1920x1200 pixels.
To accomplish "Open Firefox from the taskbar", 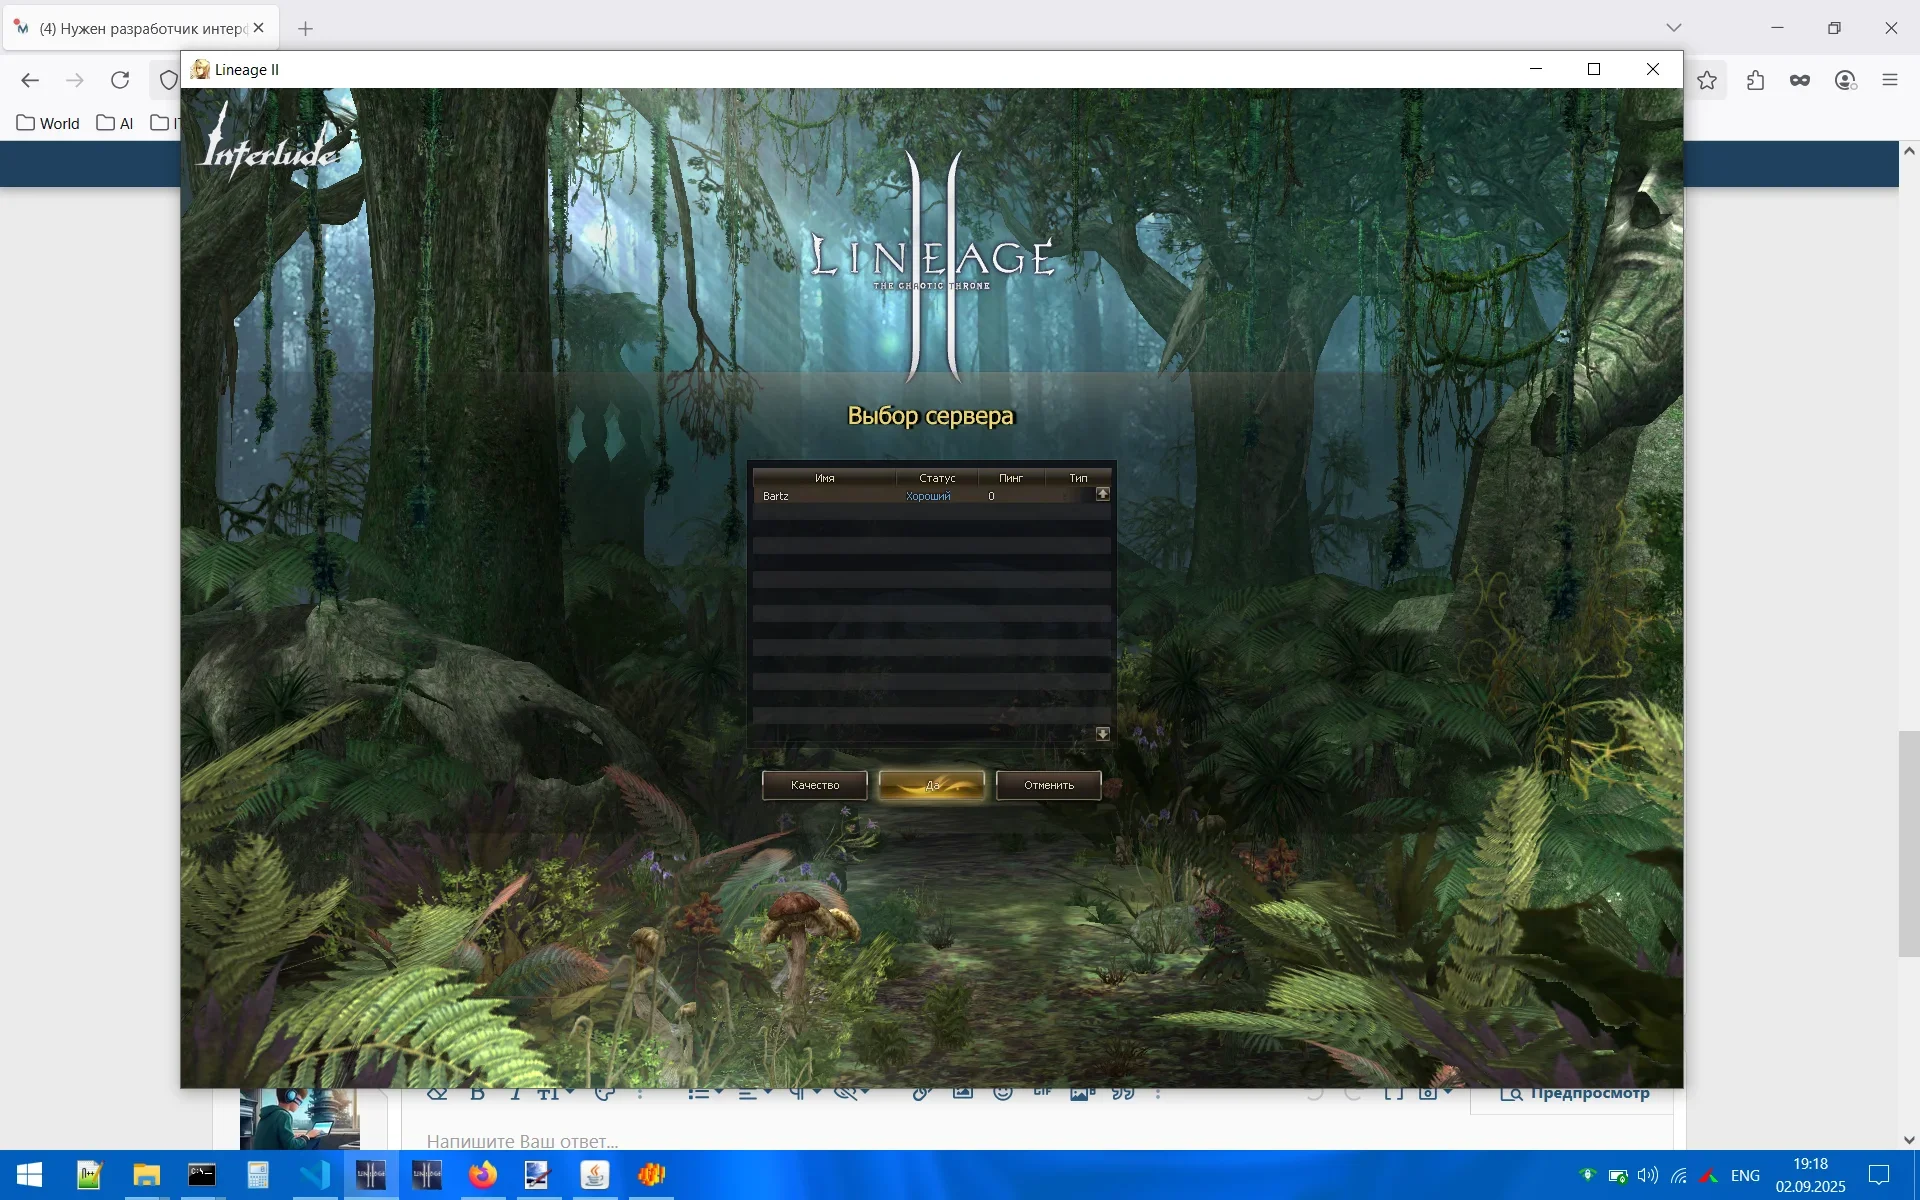I will click(x=483, y=1175).
